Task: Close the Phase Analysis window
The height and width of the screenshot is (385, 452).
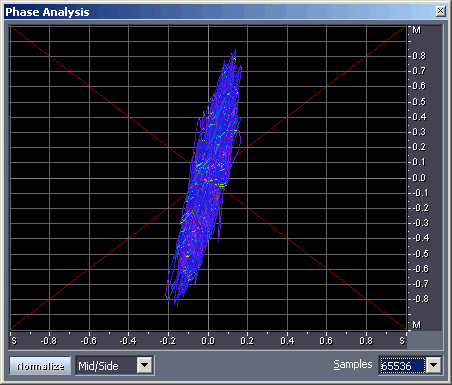Action: point(440,11)
